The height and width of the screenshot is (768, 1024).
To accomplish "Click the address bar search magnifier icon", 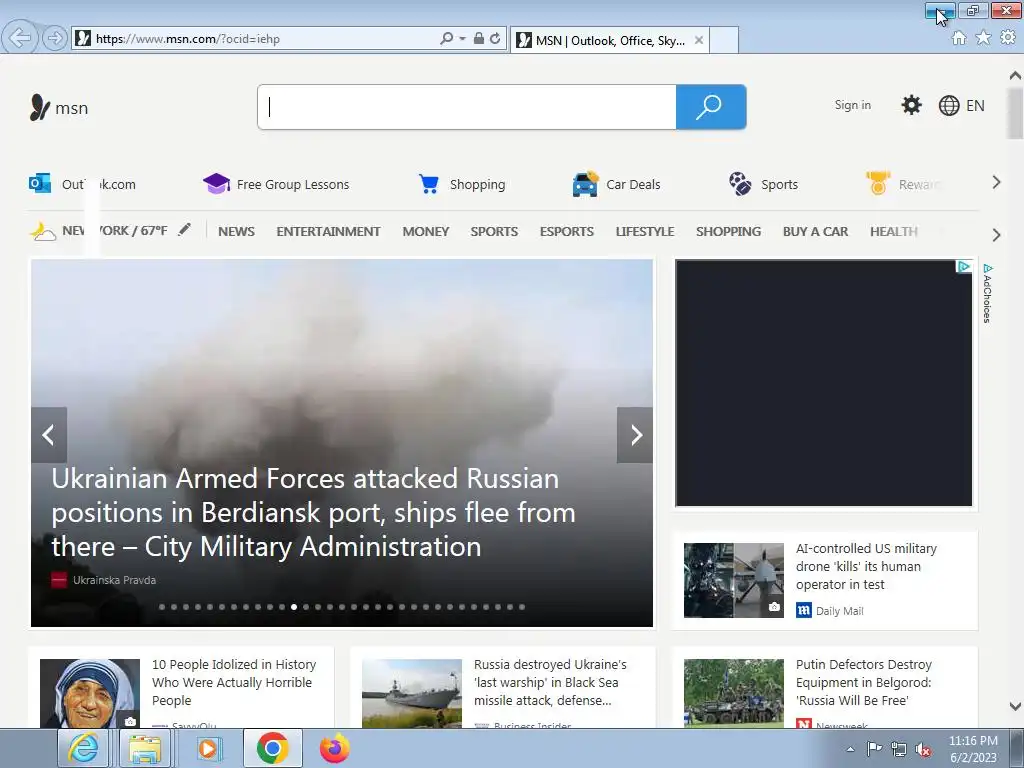I will [446, 39].
